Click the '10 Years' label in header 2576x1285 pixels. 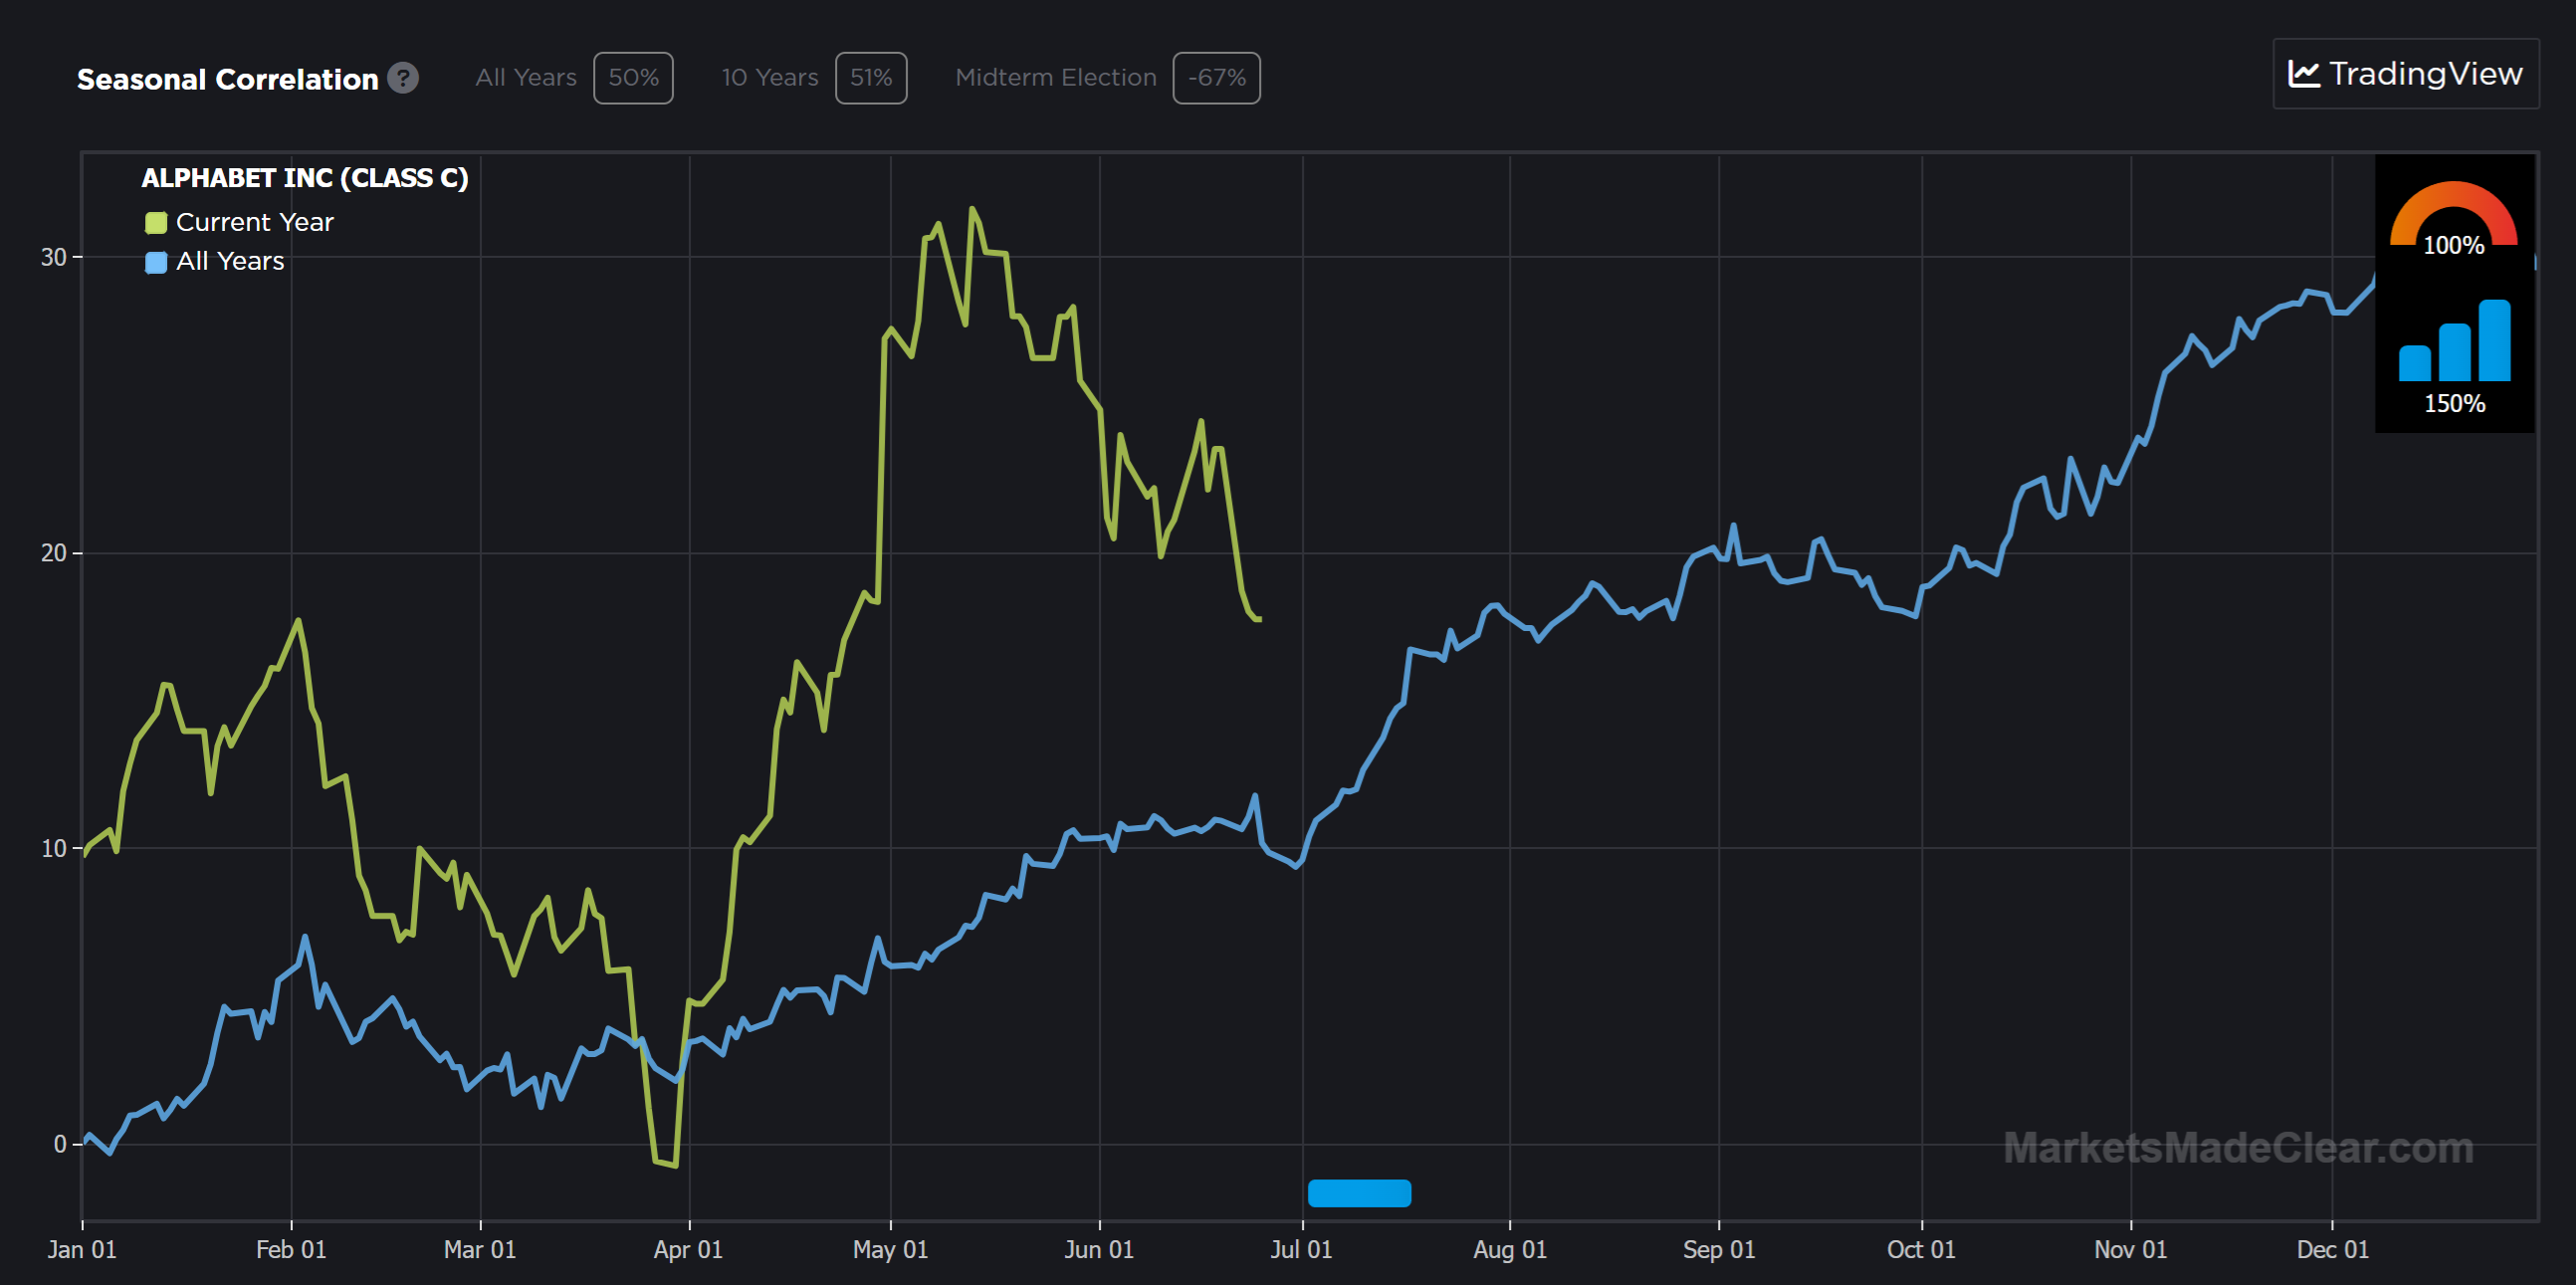770,78
